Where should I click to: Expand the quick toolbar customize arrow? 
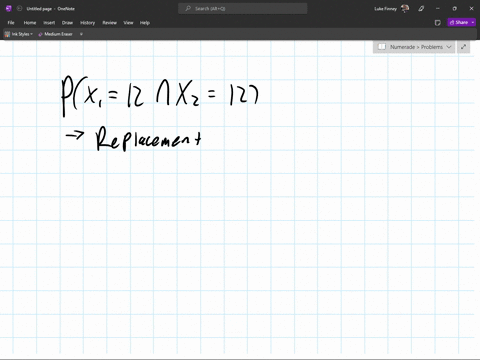(81, 34)
